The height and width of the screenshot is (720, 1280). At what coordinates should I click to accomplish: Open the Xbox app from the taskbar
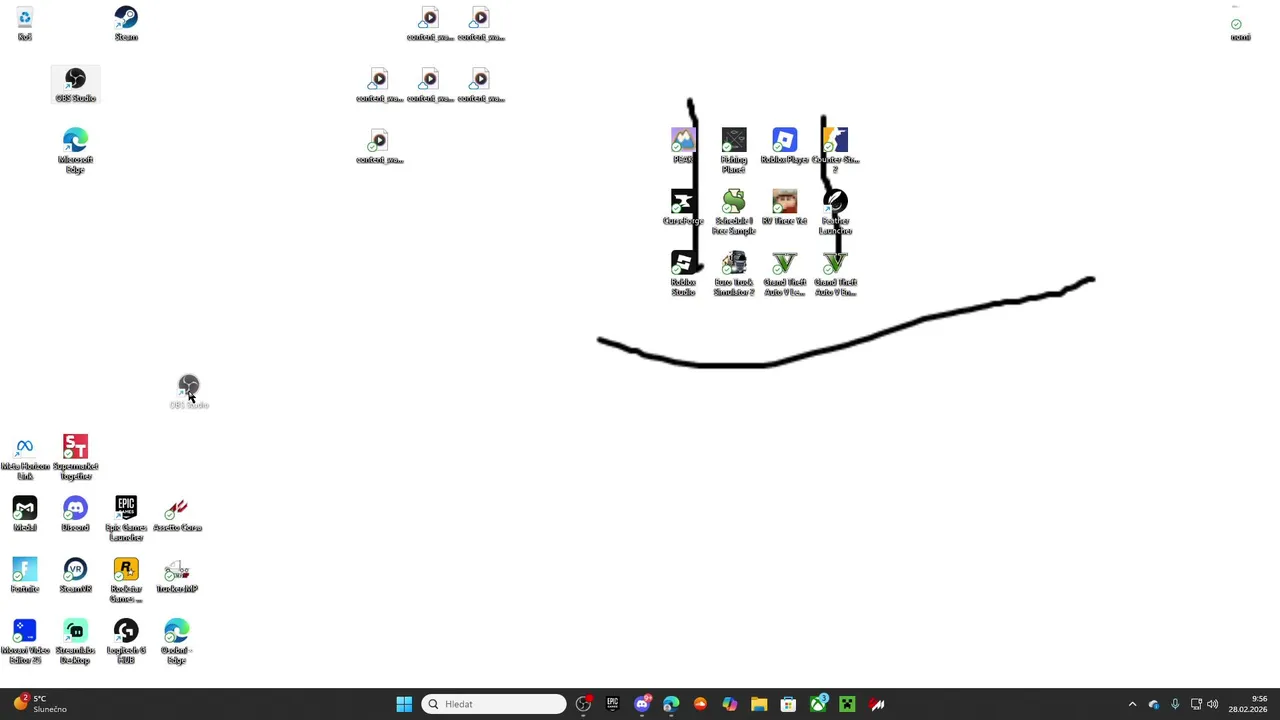818,704
